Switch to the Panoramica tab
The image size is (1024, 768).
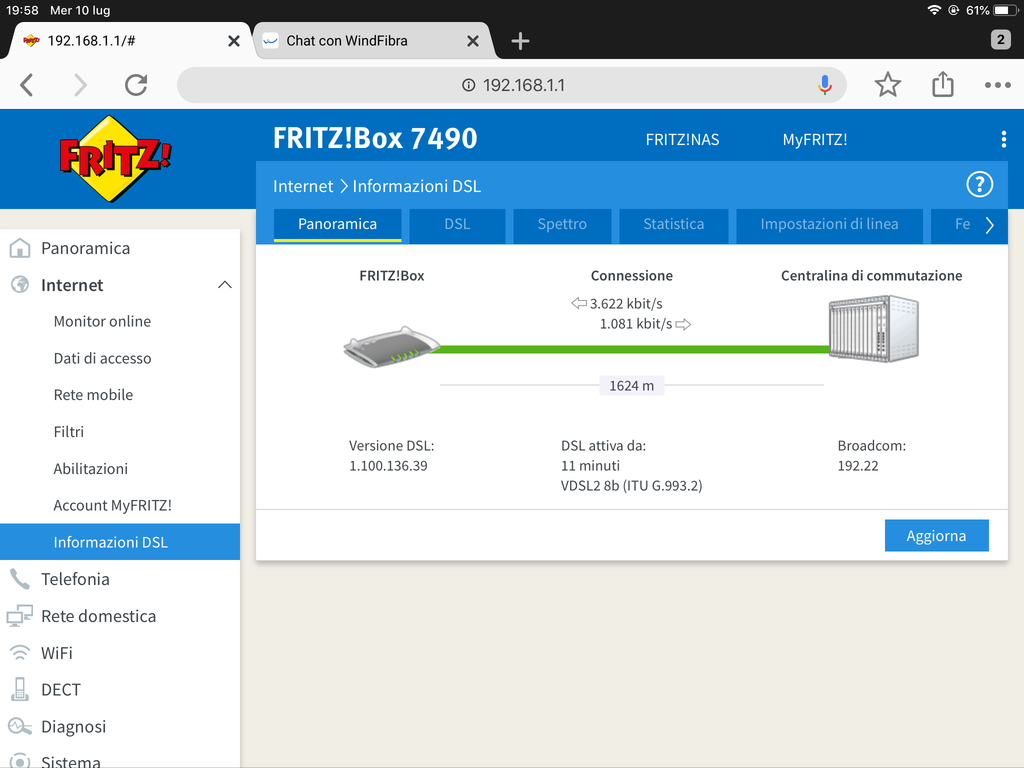tap(337, 224)
